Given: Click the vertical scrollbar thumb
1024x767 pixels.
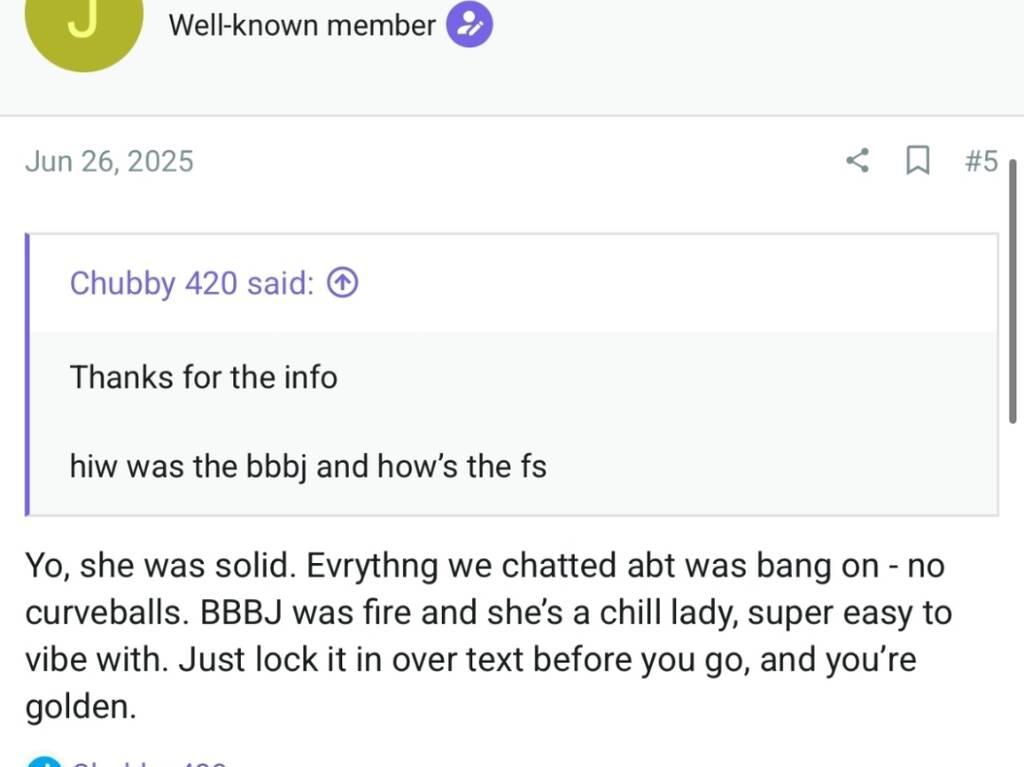Looking at the screenshot, I should click(1012, 290).
